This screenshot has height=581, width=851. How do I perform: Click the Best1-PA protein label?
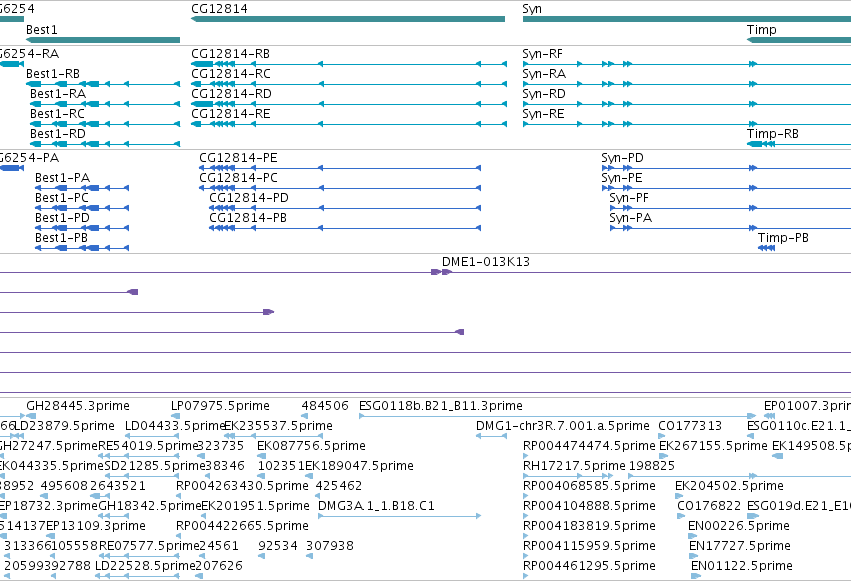[x=62, y=178]
